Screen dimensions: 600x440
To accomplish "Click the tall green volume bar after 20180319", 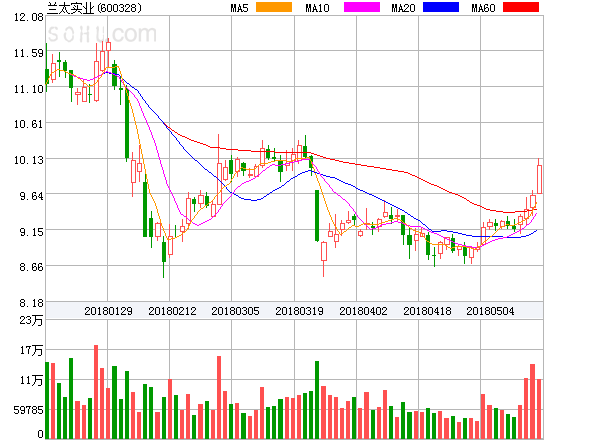I will click(317, 400).
